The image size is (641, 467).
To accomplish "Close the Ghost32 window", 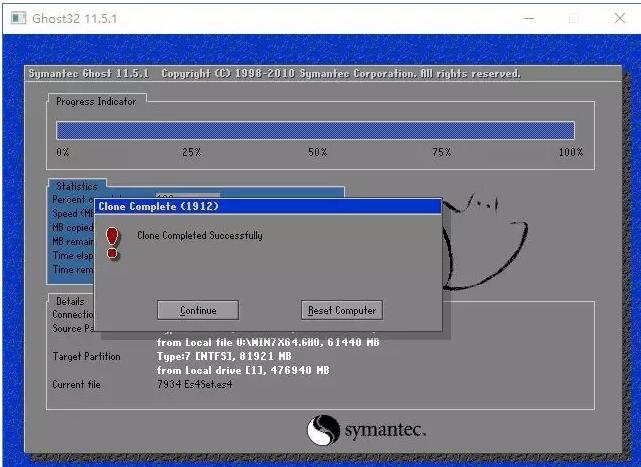I will pyautogui.click(x=620, y=18).
